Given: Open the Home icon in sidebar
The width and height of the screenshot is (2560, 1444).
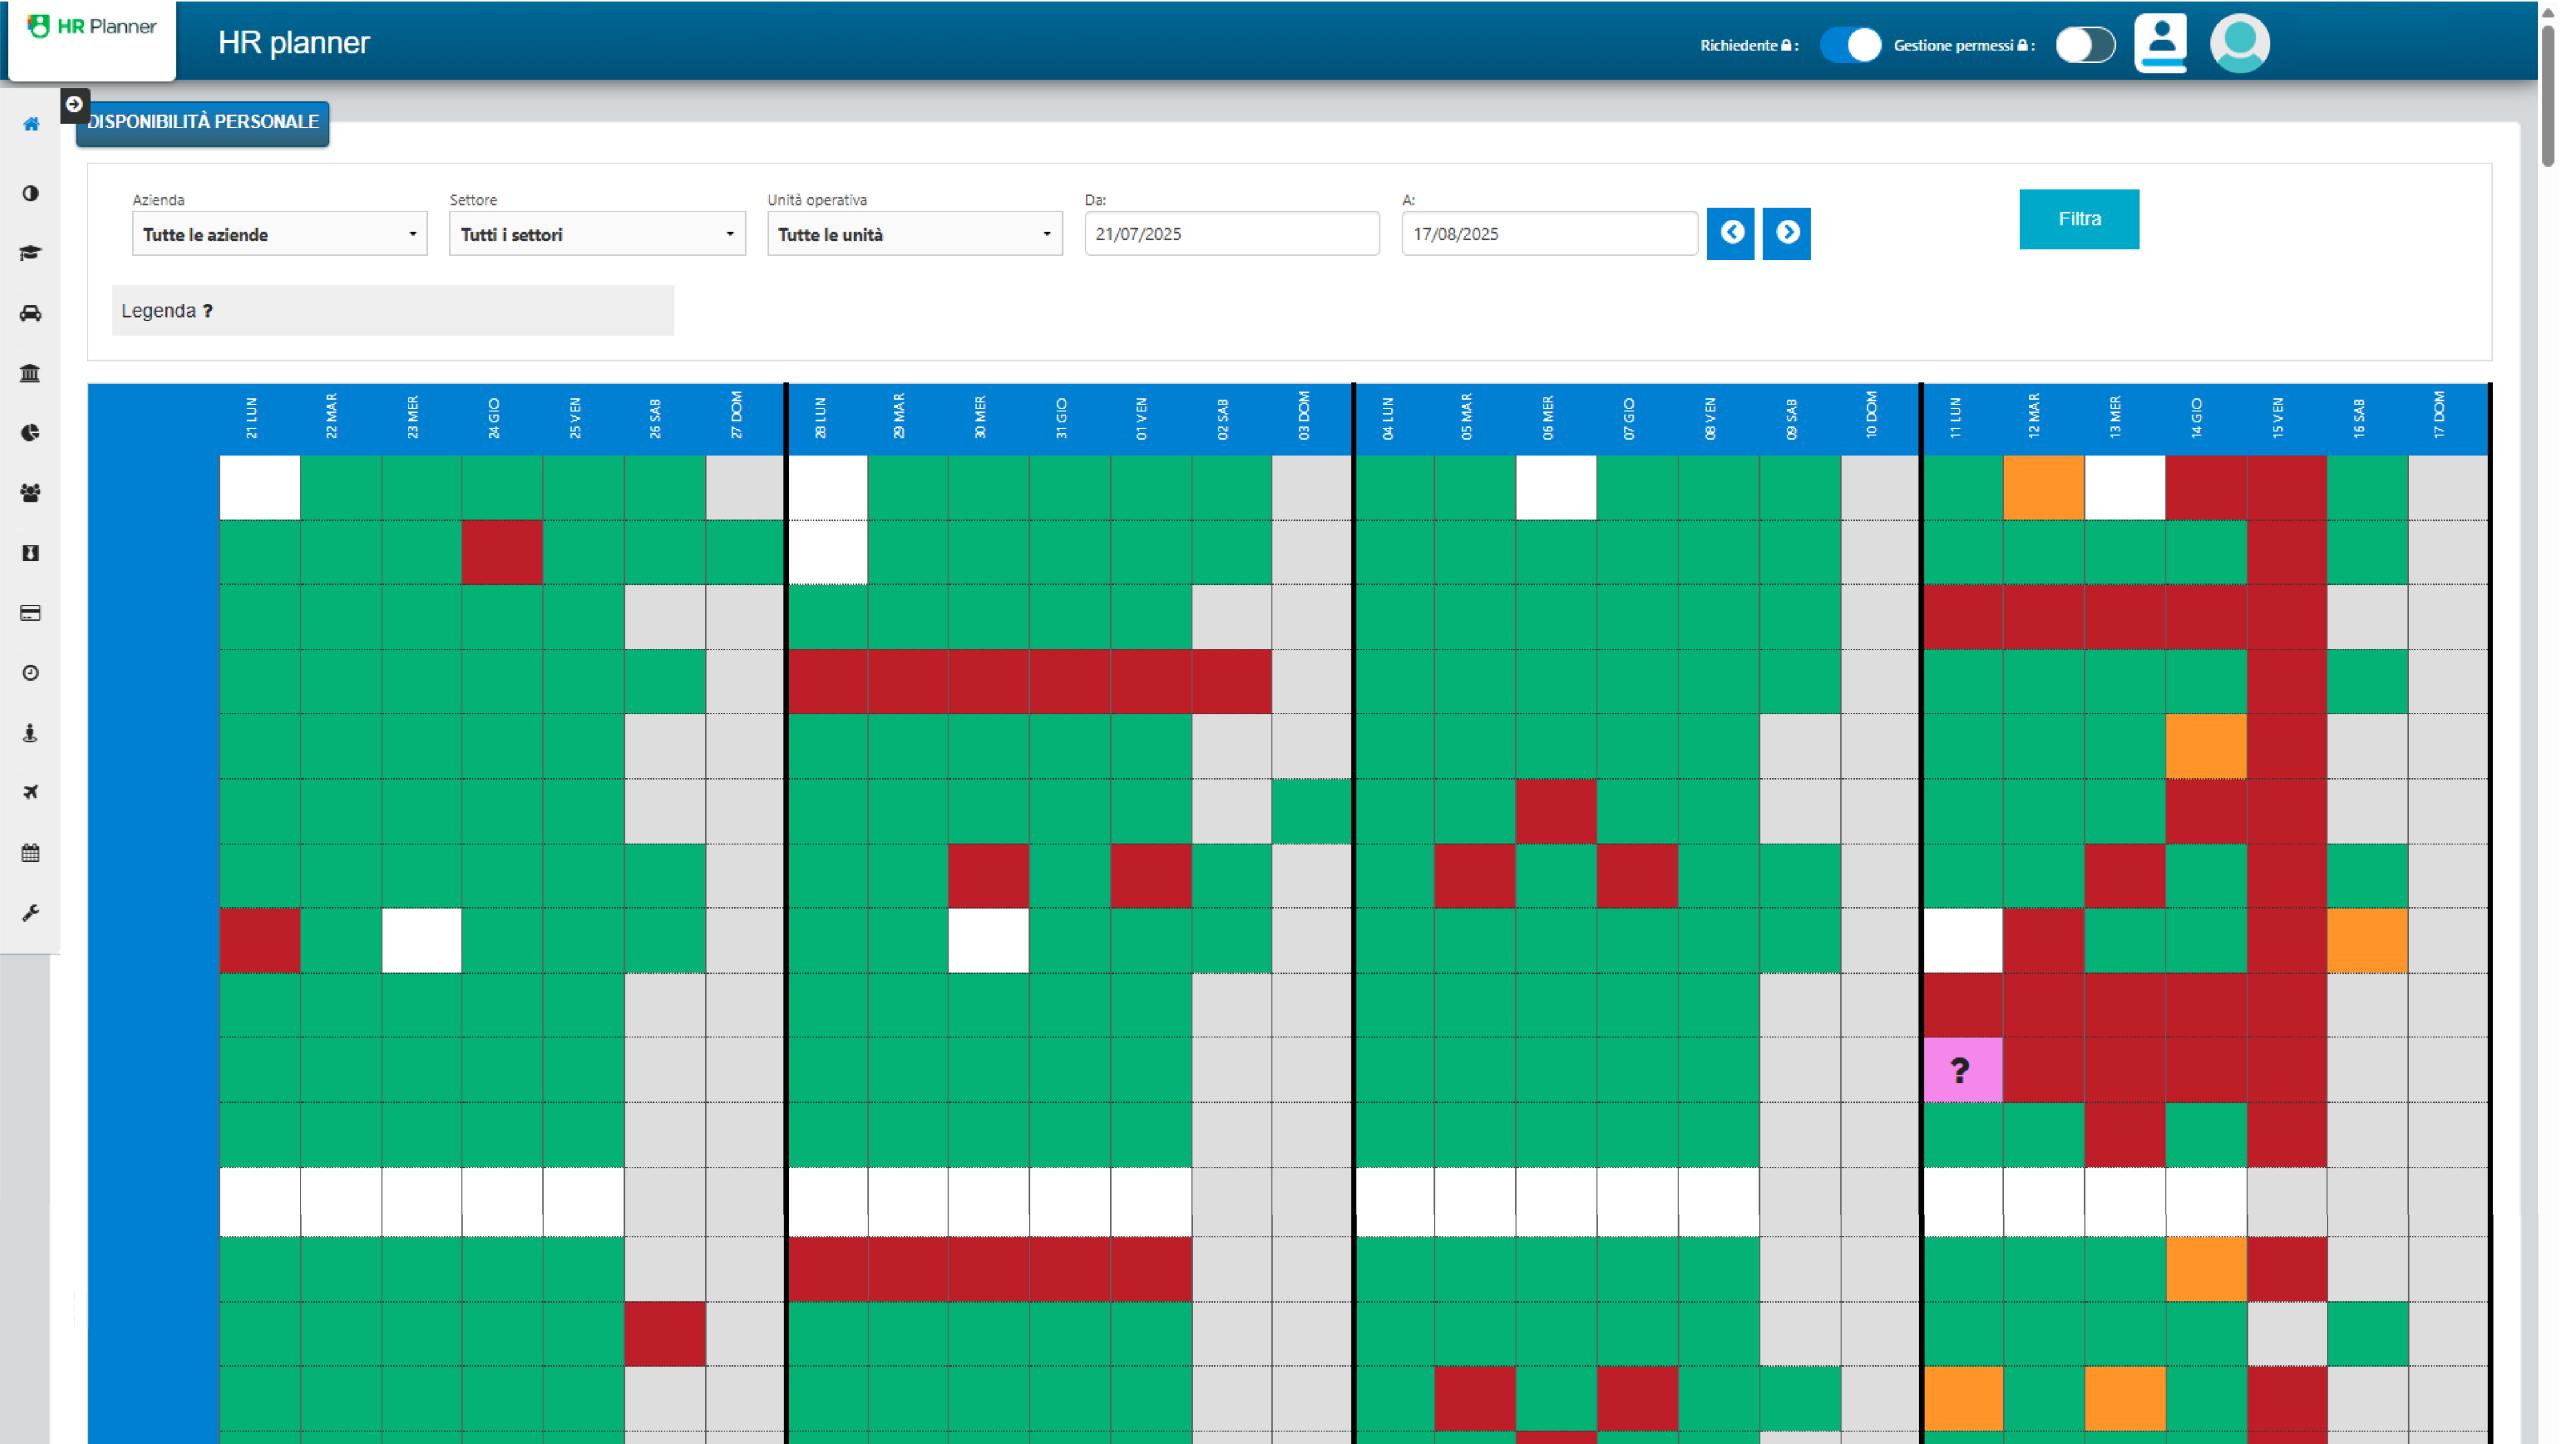Looking at the screenshot, I should click(31, 124).
